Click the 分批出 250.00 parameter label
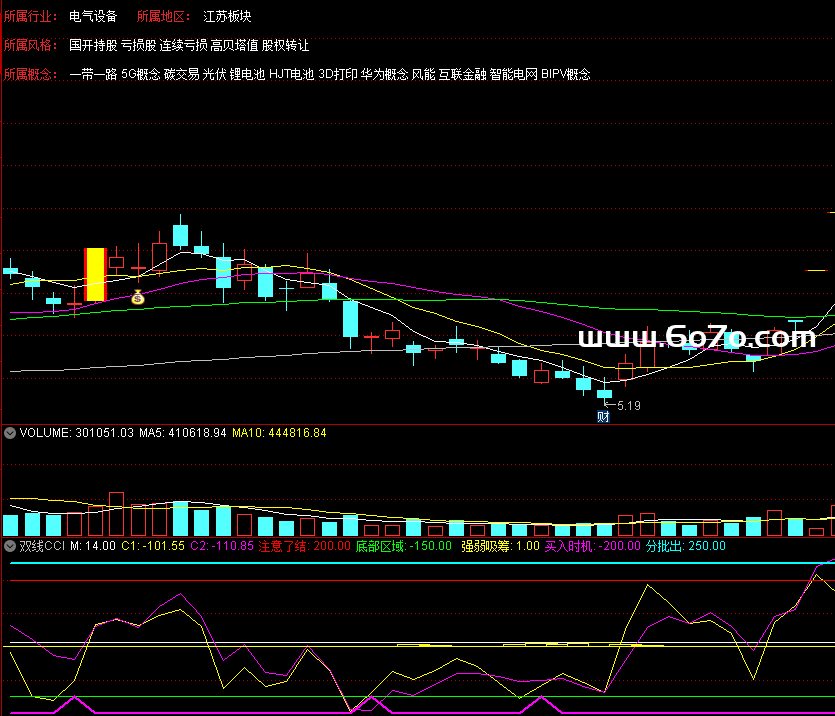 (x=685, y=546)
